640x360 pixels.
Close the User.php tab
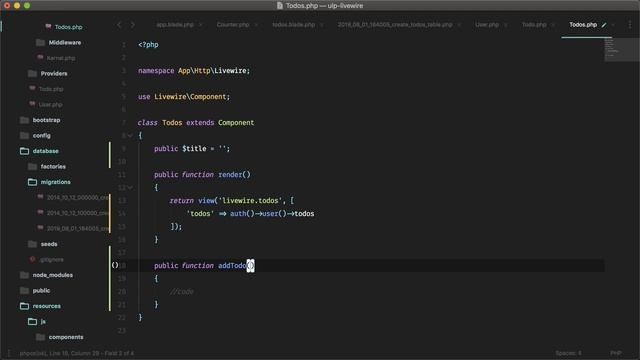click(x=505, y=25)
